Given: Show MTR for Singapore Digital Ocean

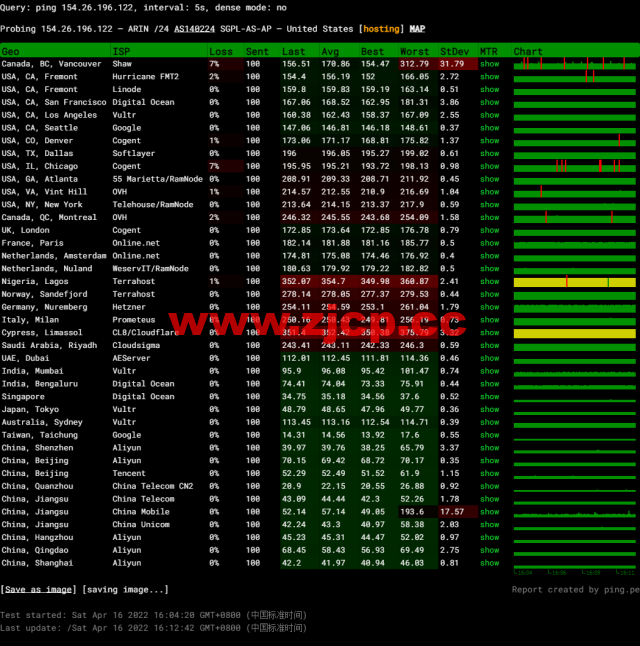Looking at the screenshot, I should coord(490,396).
